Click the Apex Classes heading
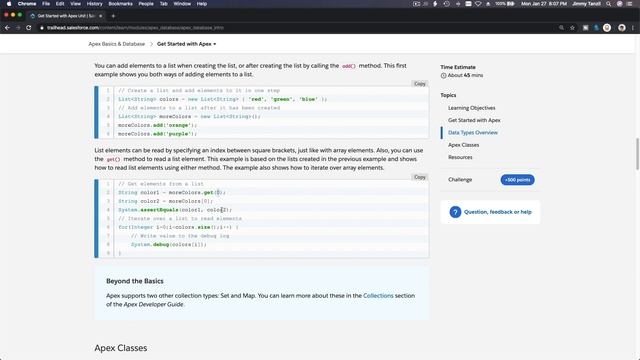 pyautogui.click(x=121, y=348)
